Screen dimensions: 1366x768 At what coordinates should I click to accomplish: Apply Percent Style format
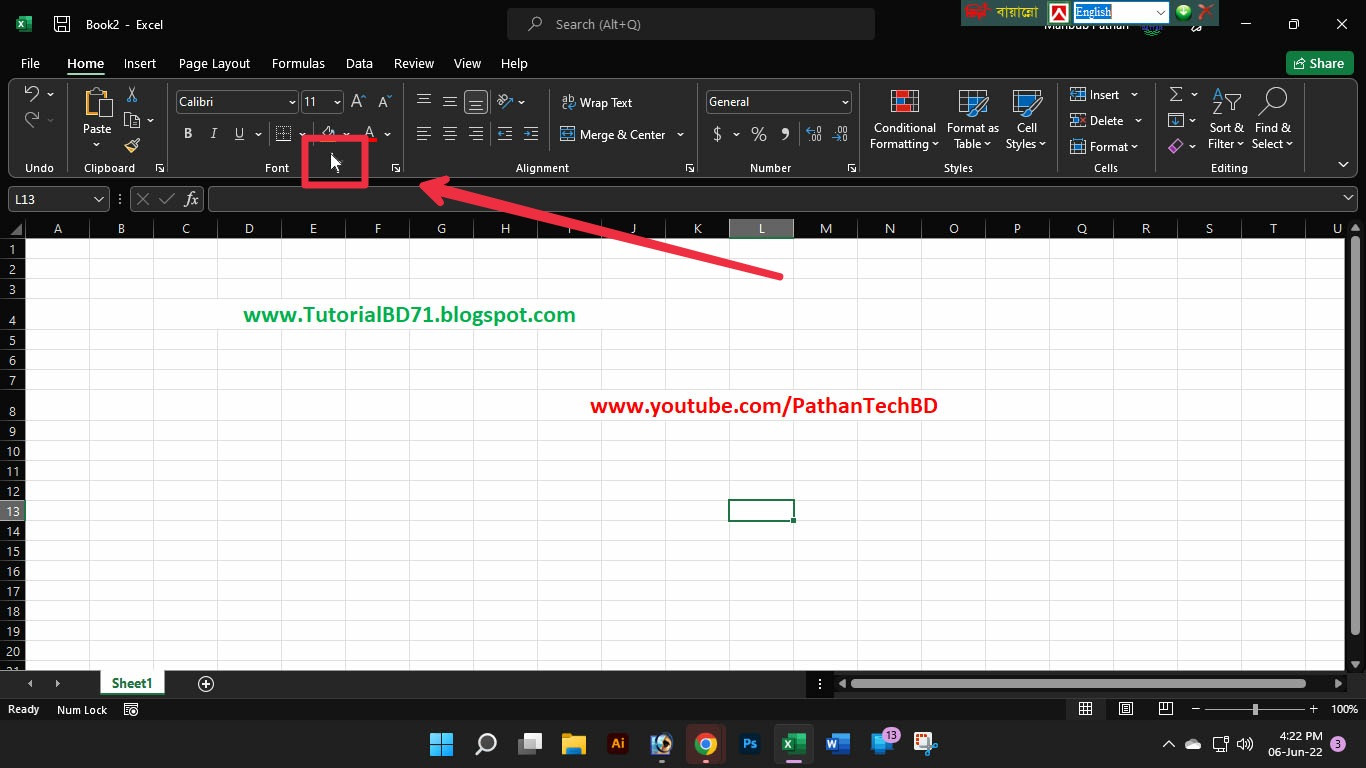tap(759, 134)
